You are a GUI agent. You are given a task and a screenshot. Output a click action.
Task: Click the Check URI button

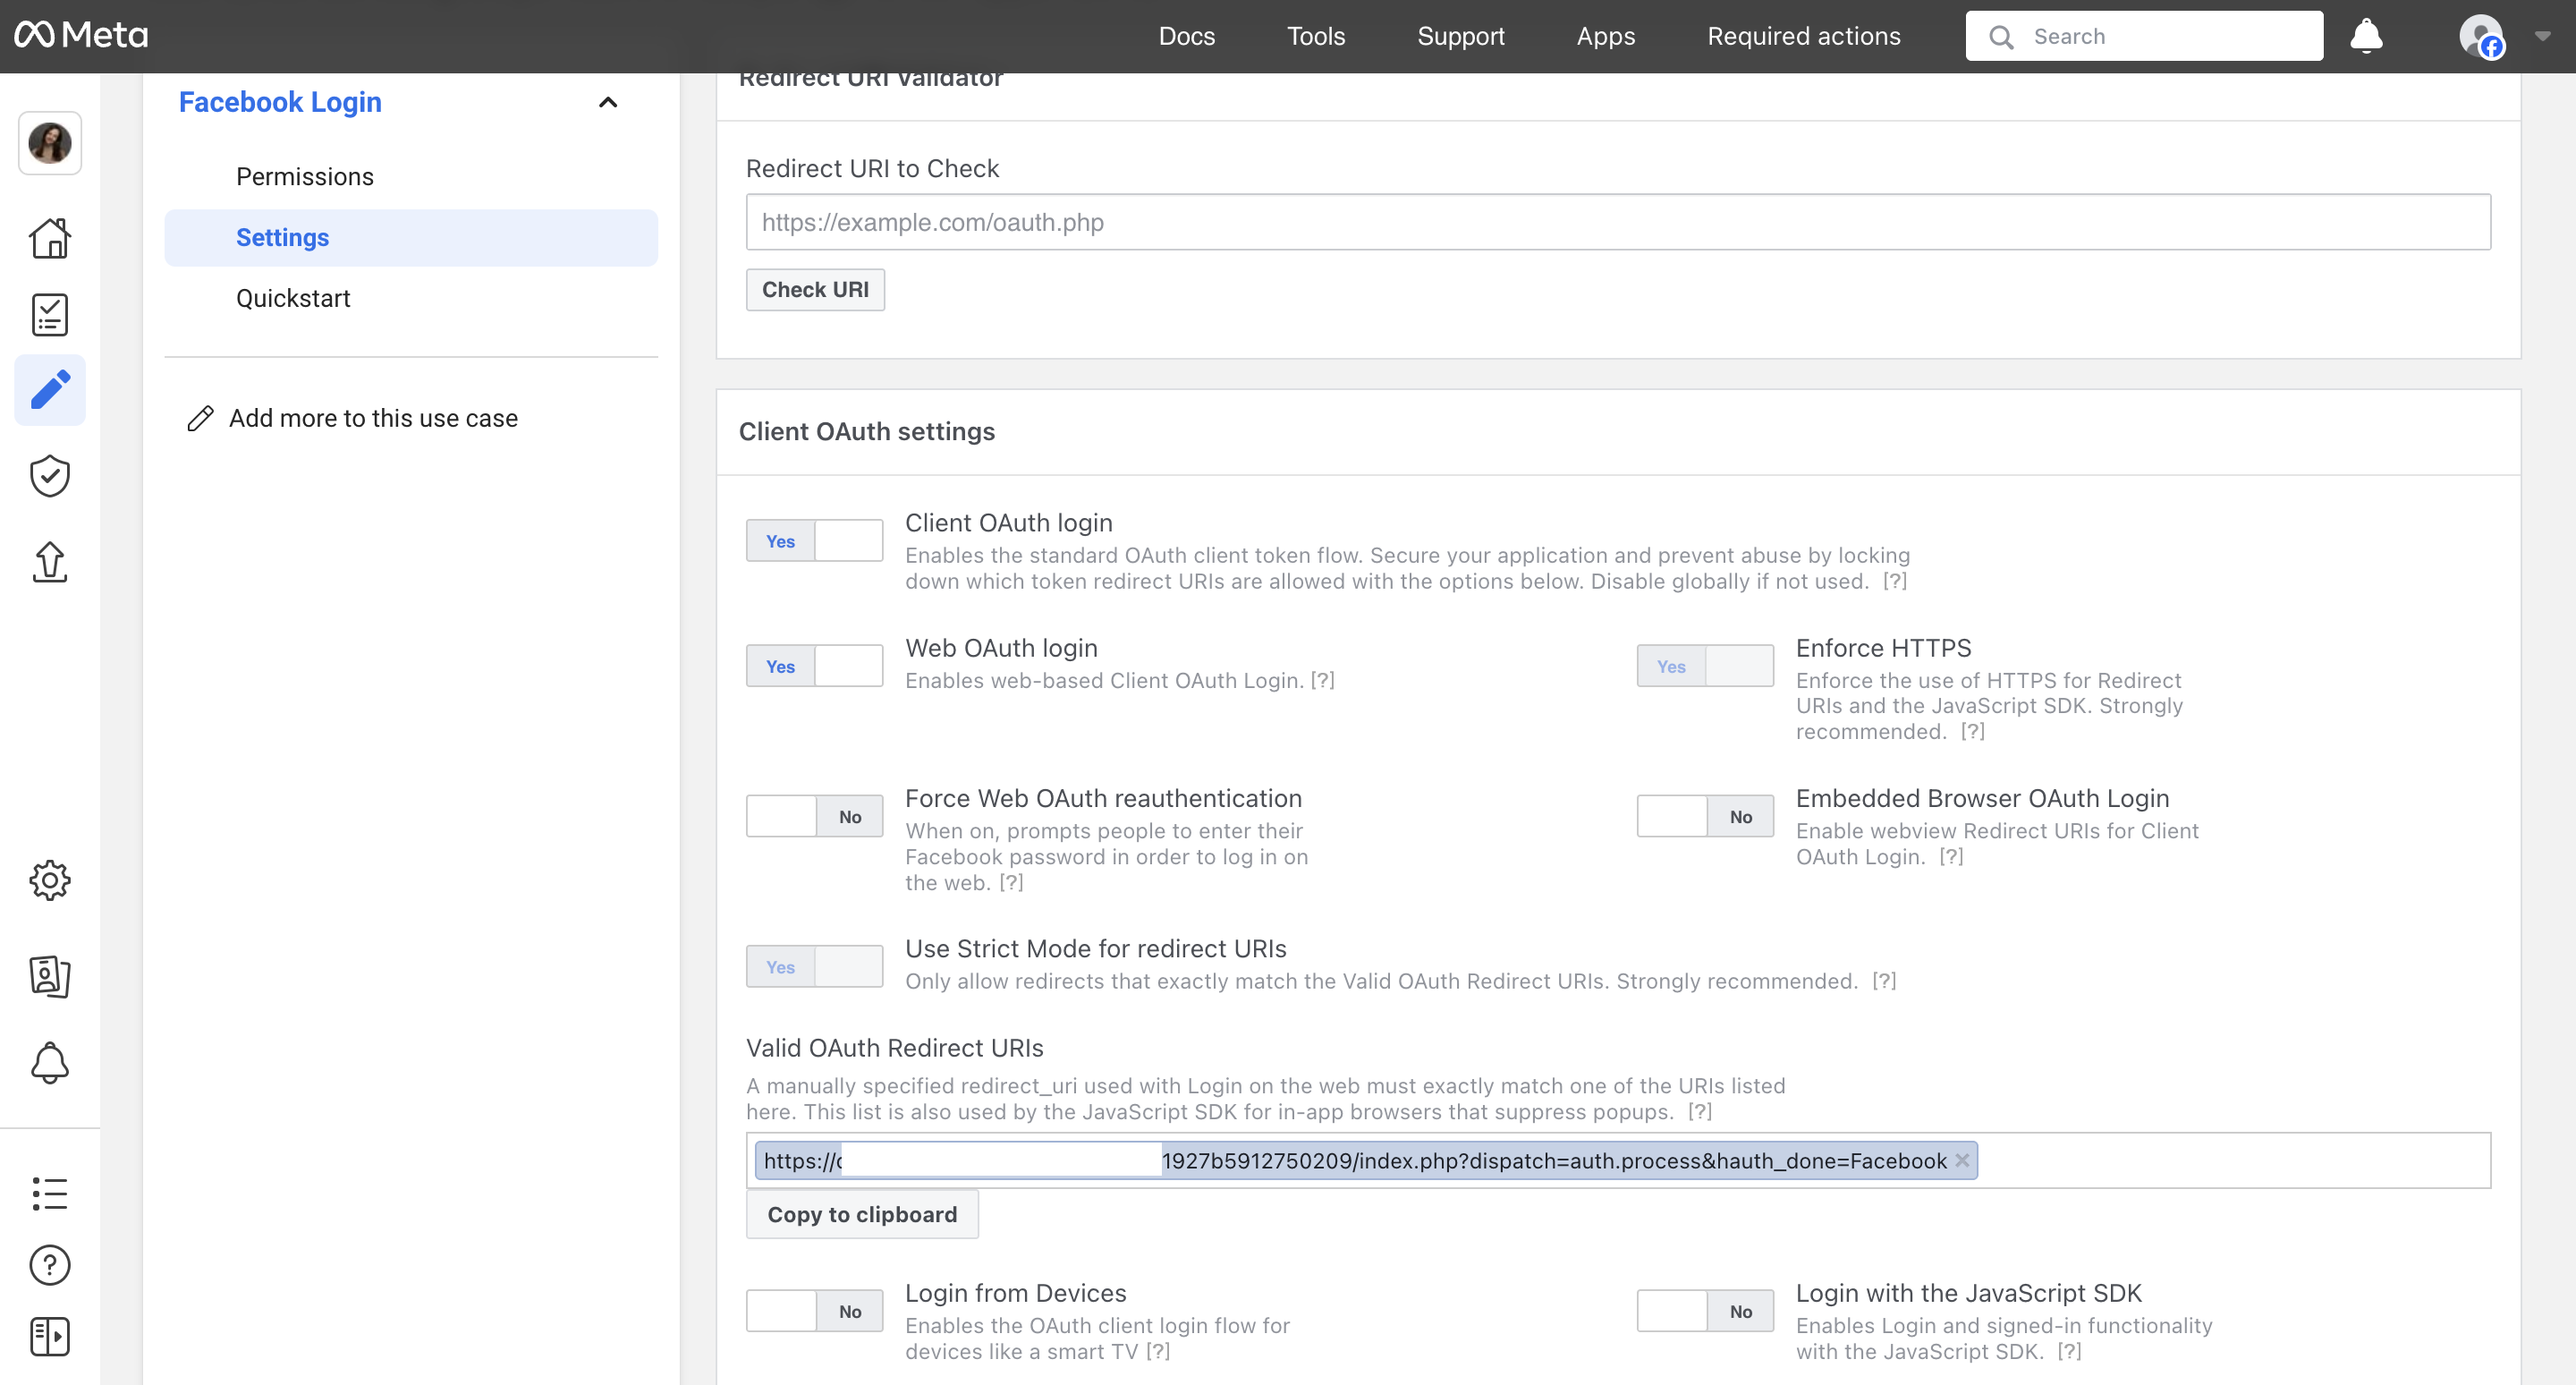[x=815, y=290]
